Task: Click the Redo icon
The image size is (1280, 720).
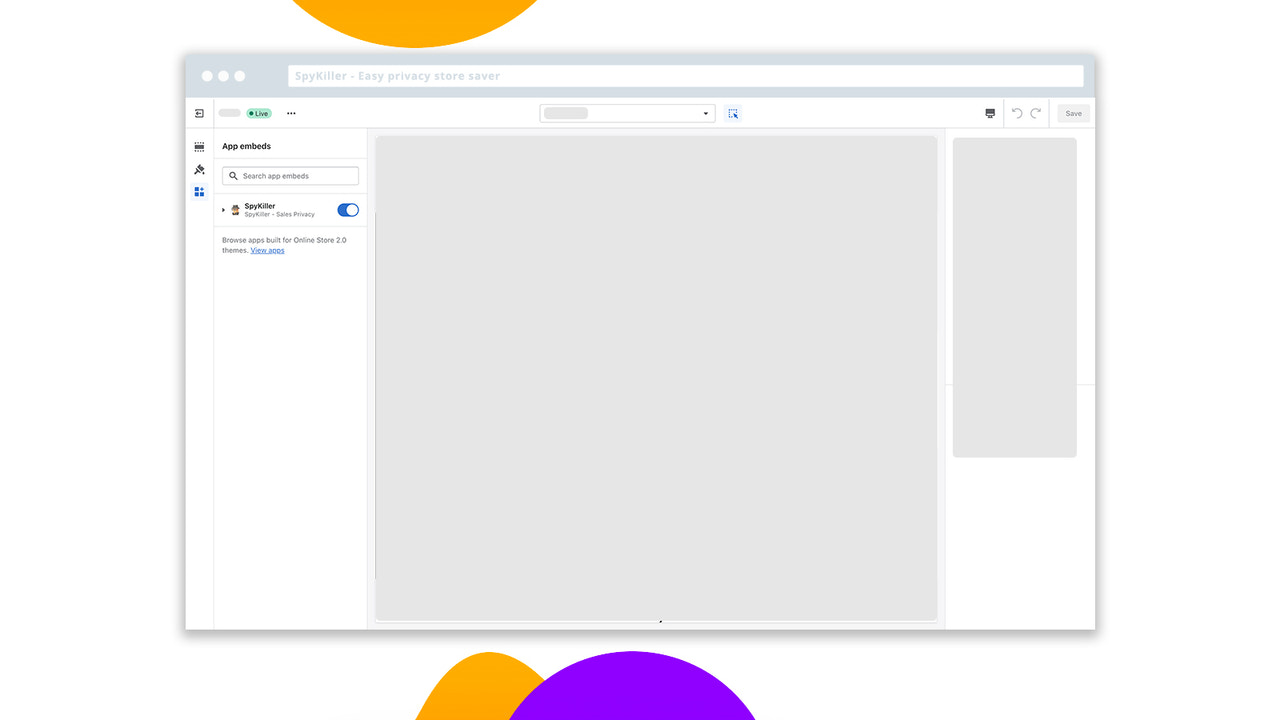Action: [1035, 113]
